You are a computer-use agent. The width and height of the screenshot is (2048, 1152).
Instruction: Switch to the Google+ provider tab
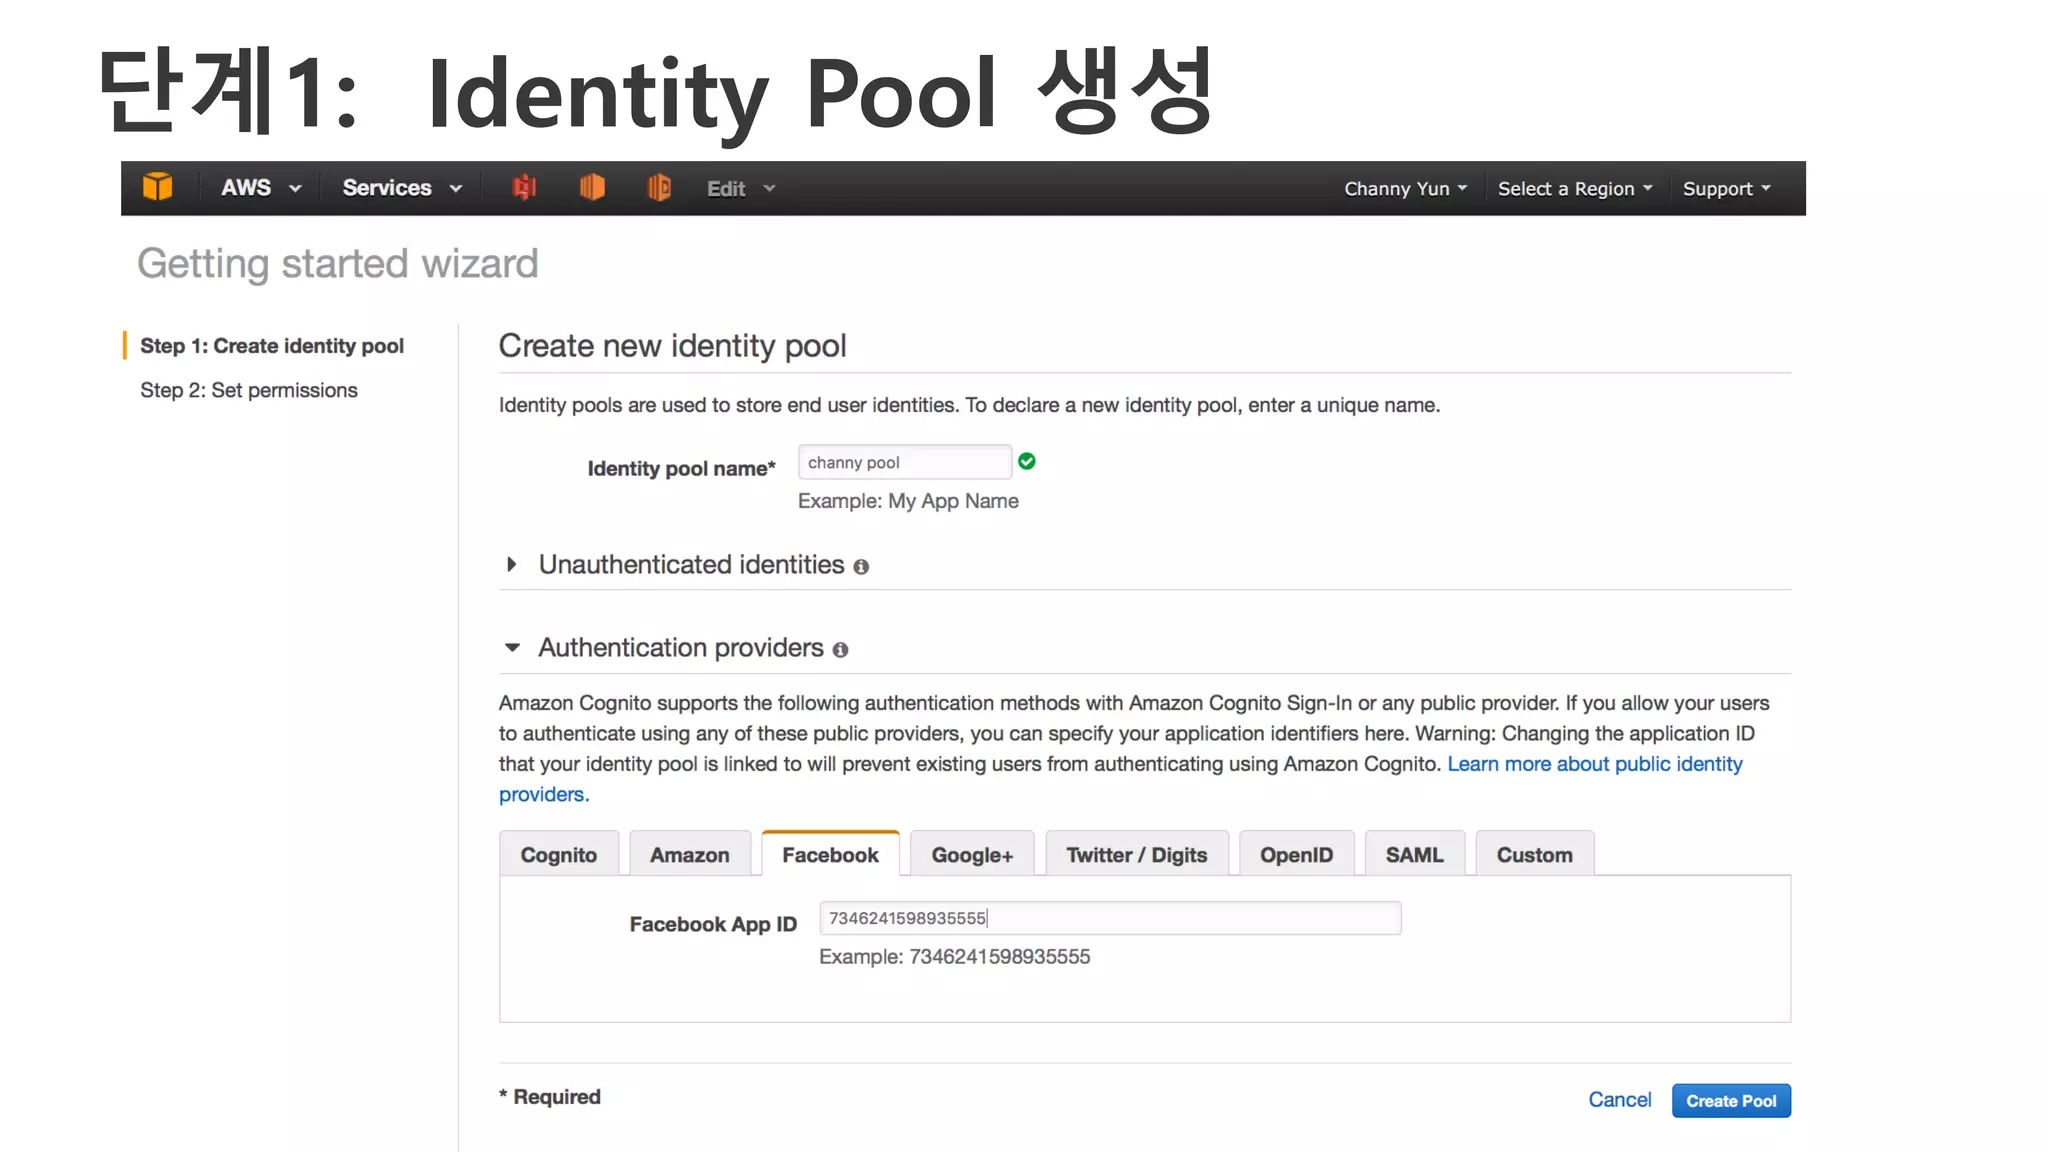[972, 854]
